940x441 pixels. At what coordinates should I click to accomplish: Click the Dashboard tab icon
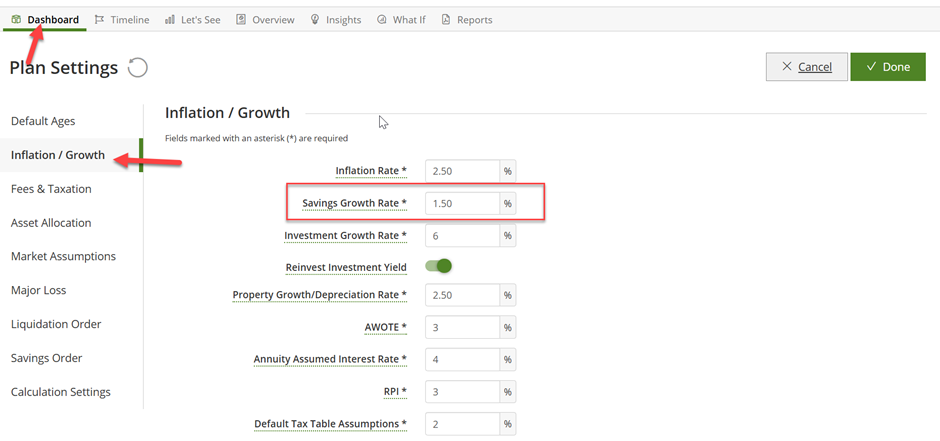coord(16,20)
